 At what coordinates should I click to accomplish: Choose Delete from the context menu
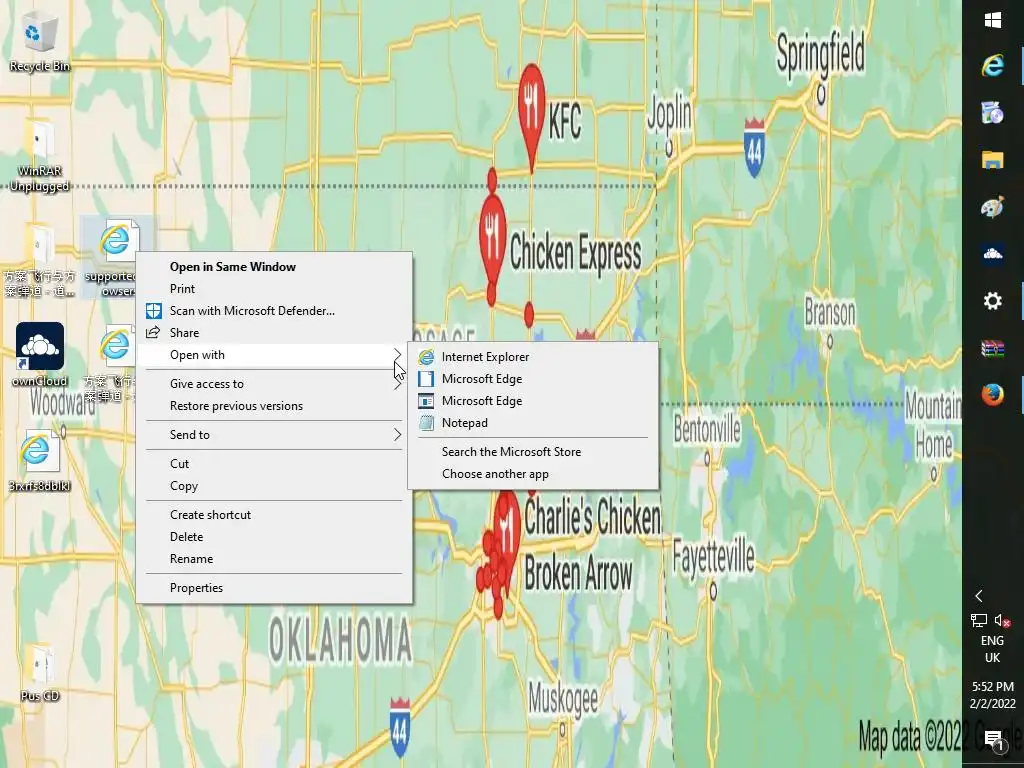[274, 537]
